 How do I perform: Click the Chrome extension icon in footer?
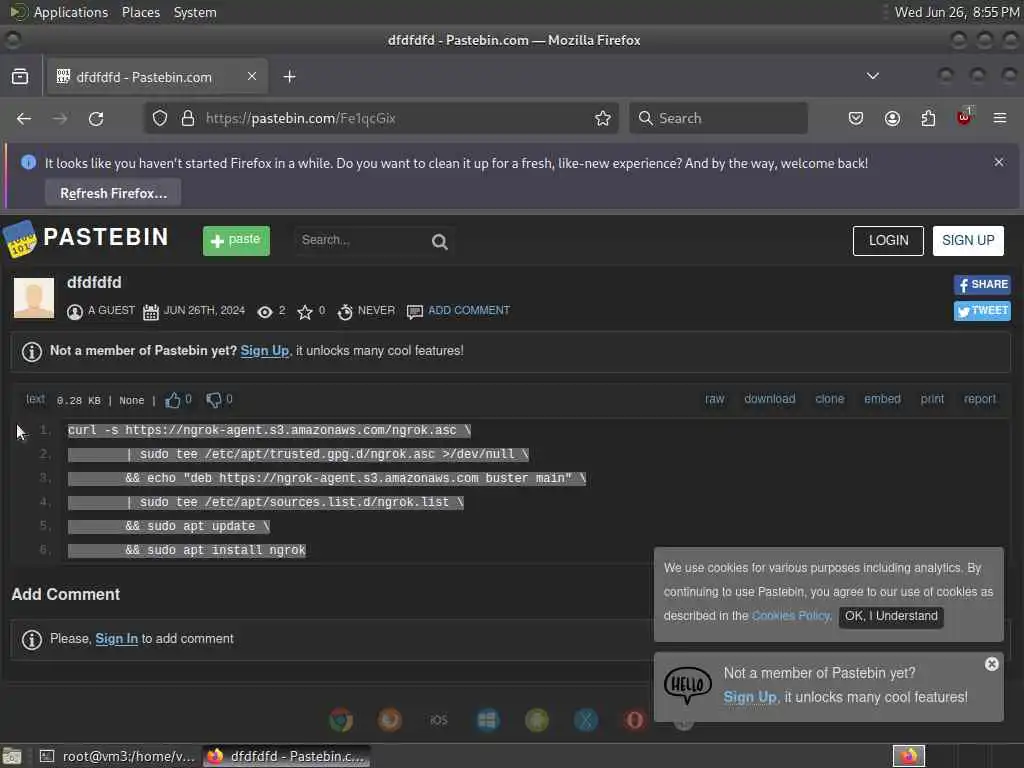click(341, 720)
